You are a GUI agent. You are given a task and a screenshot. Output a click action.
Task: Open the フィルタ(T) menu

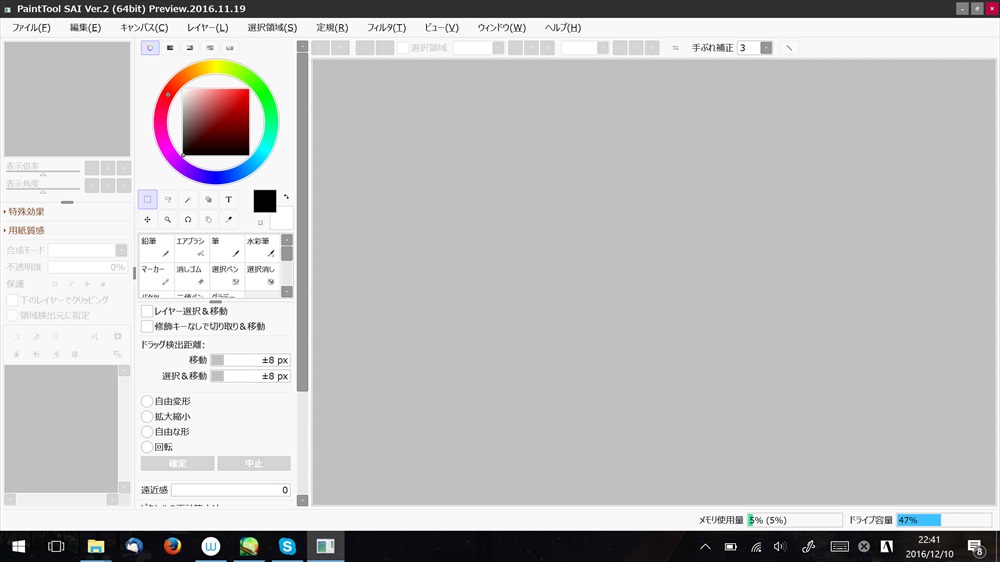coord(386,27)
